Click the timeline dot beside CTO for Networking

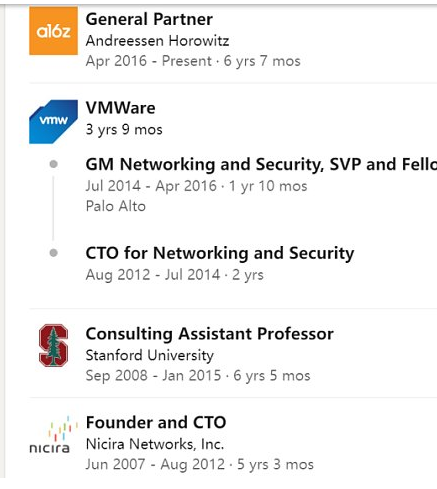point(53,253)
